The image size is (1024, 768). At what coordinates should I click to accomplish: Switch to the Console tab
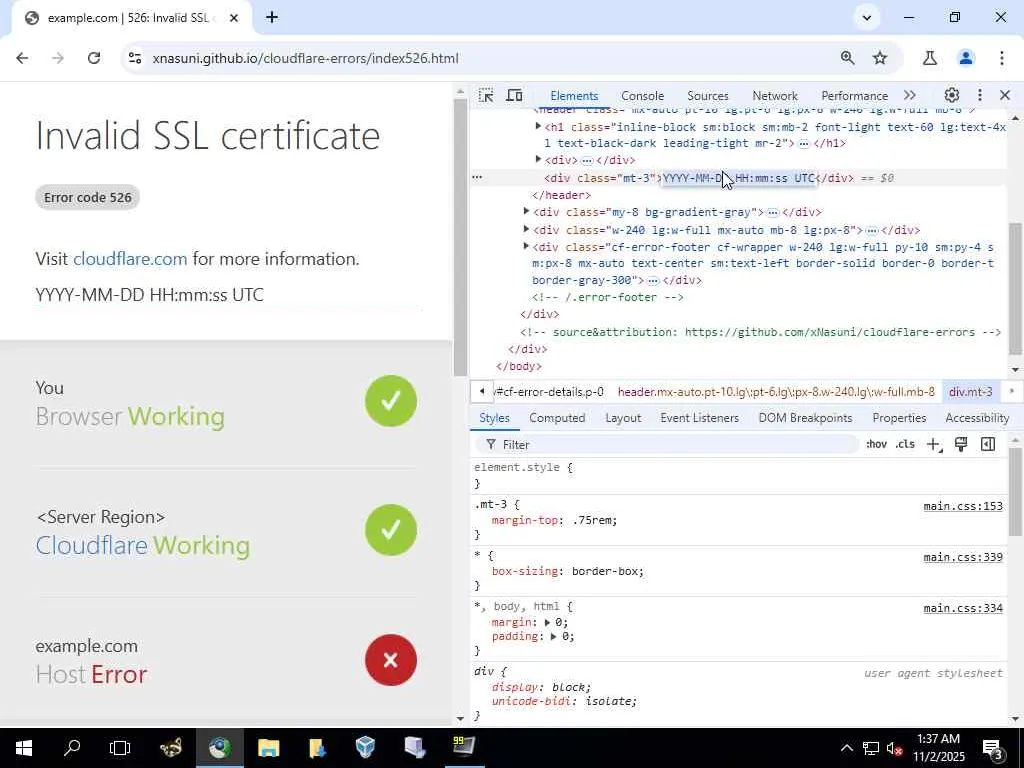tap(642, 95)
